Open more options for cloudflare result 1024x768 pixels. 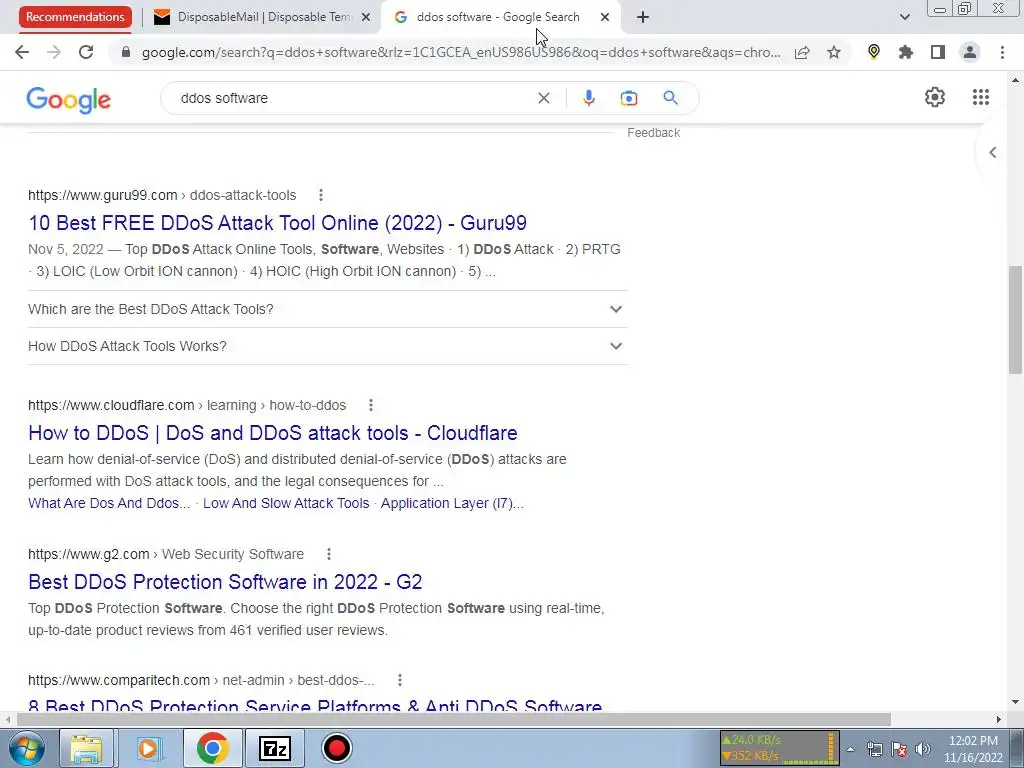pyautogui.click(x=371, y=406)
